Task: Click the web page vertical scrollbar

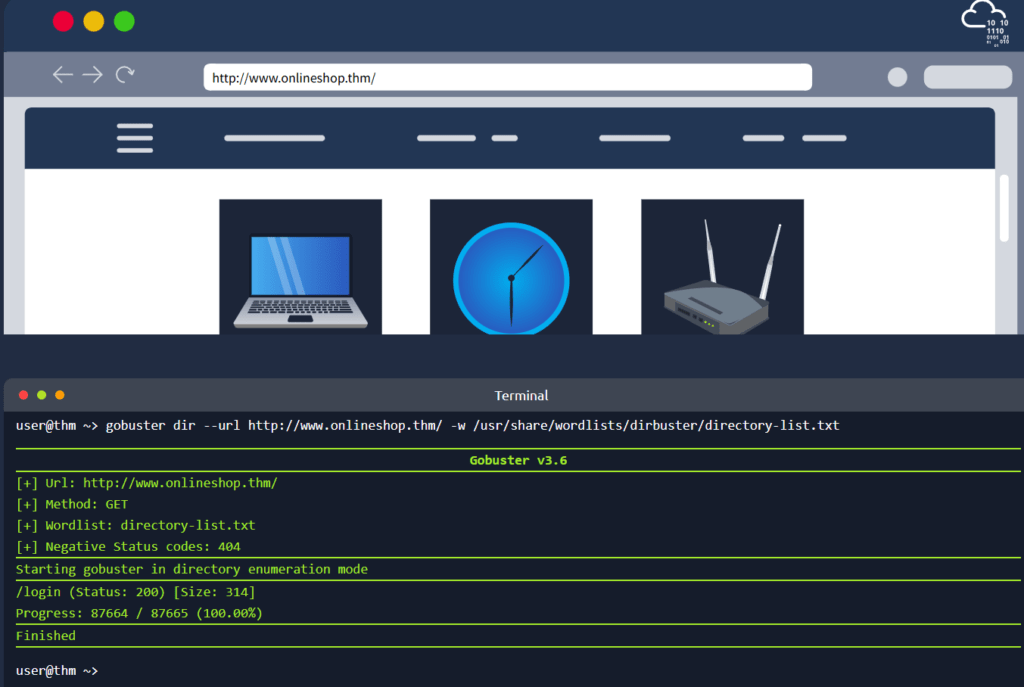Action: (1004, 208)
